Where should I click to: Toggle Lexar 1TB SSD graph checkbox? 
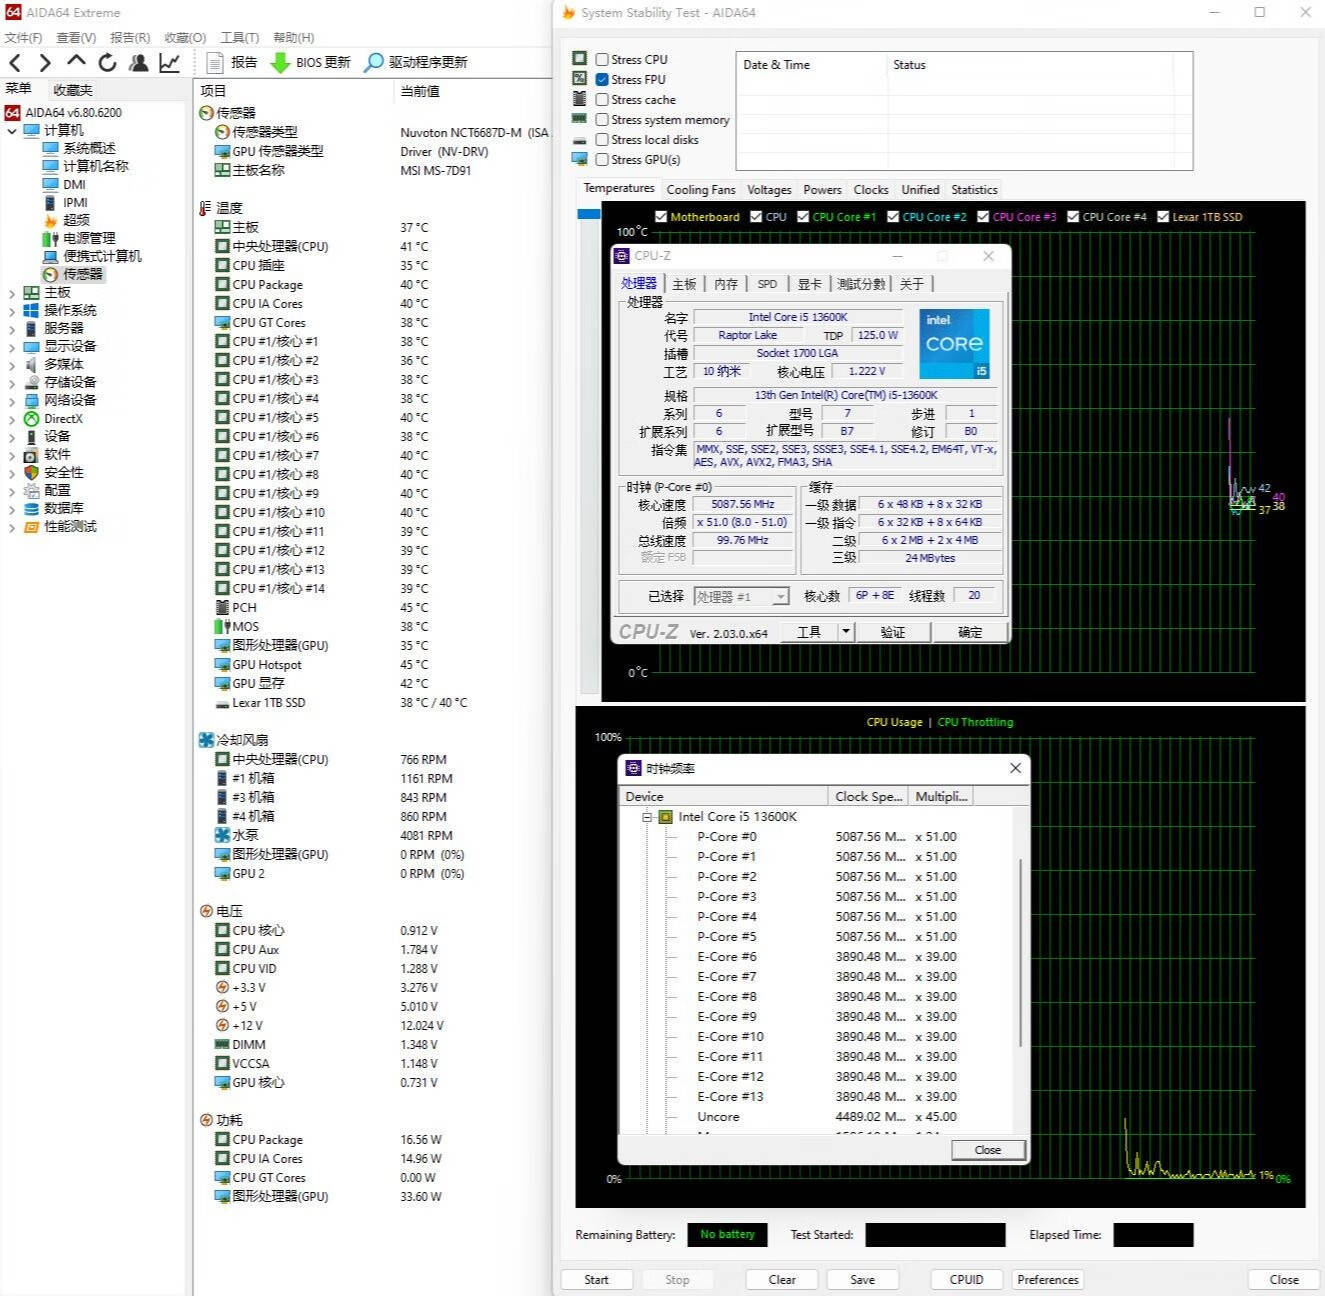tap(1163, 217)
